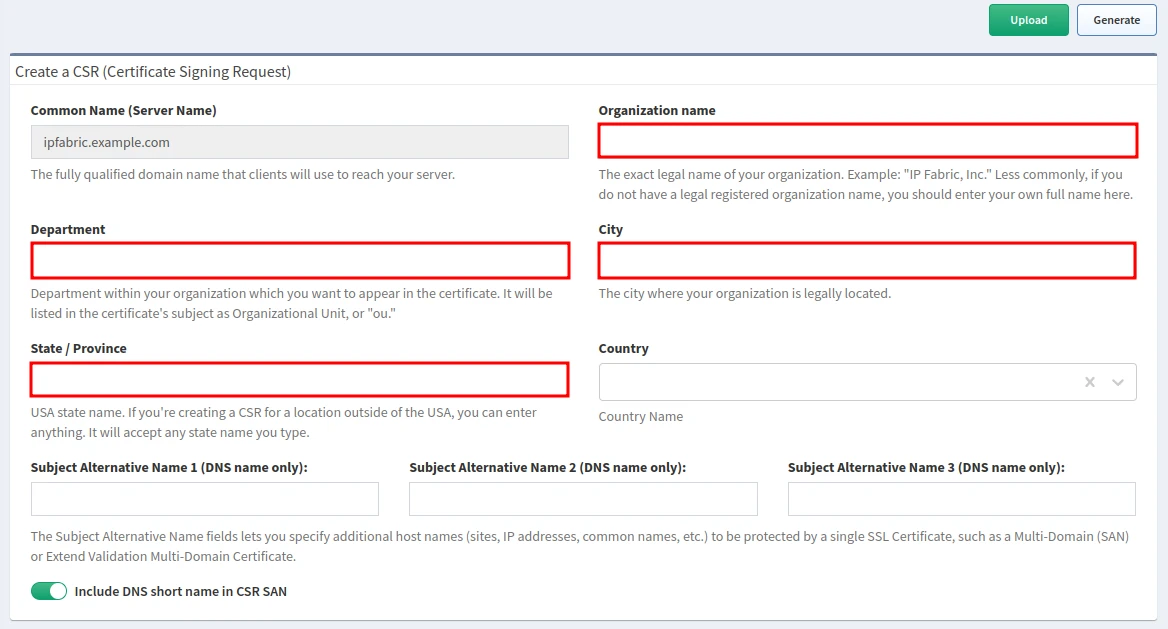Expand the Country dropdown chevron arrow

coord(1118,382)
